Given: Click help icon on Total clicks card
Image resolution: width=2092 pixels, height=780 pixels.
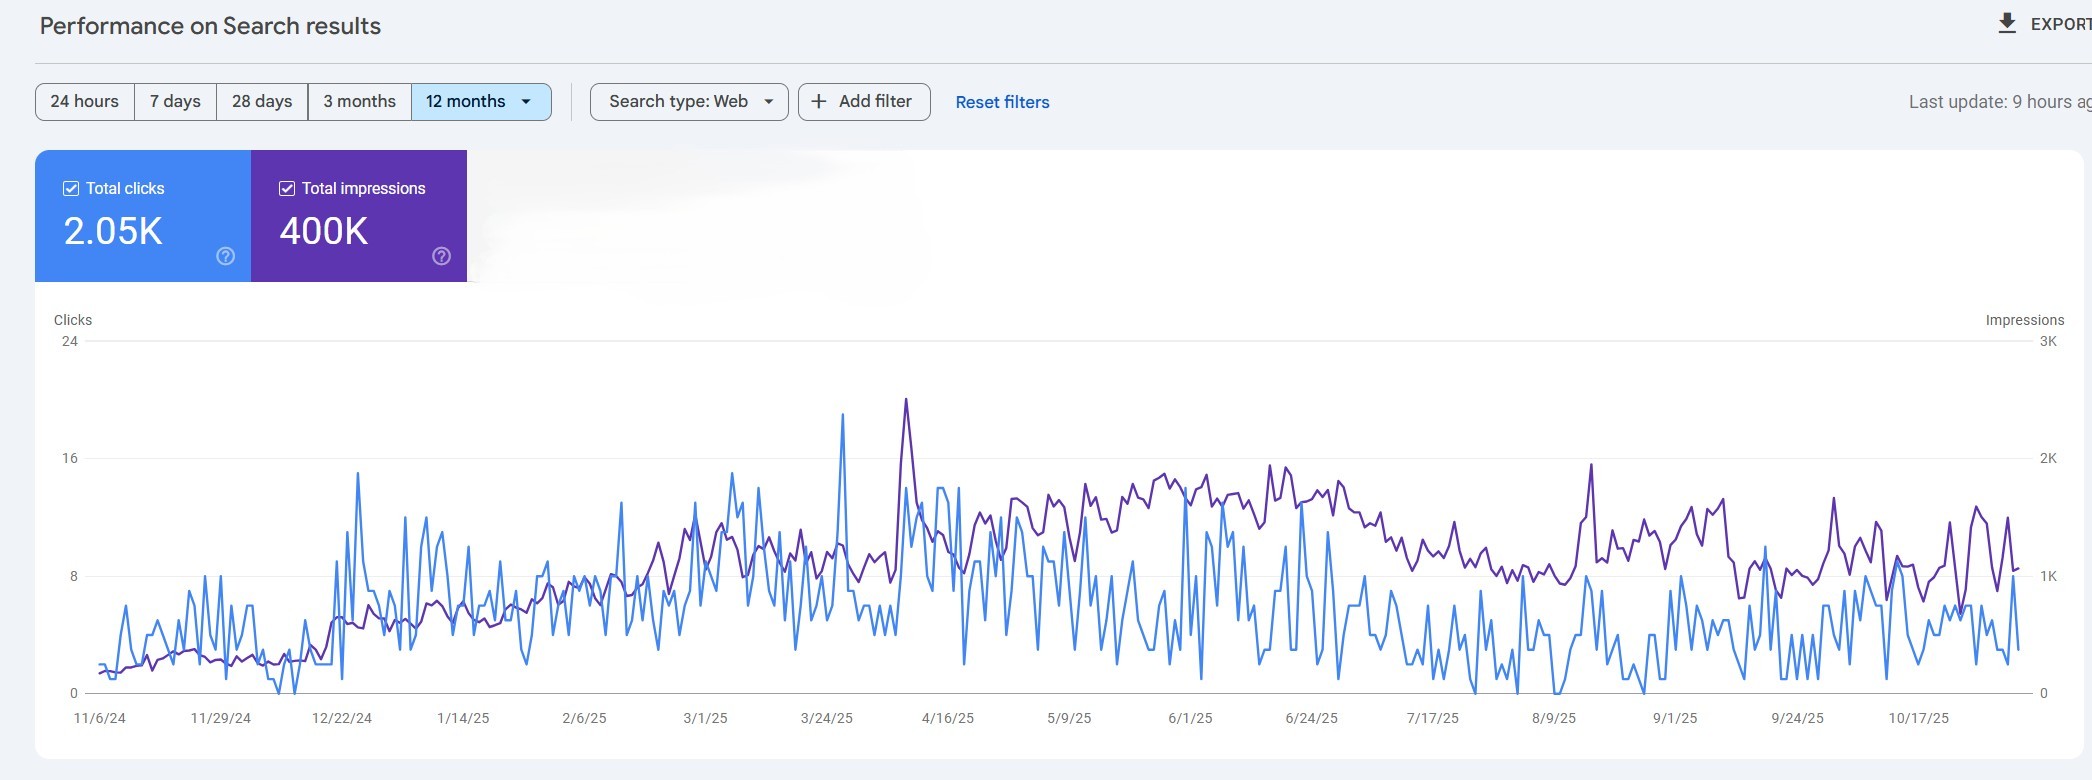Looking at the screenshot, I should point(226,256).
